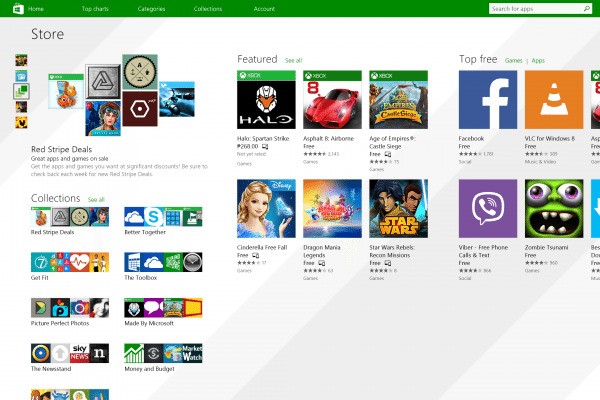Open Top charts in the navigation bar
600x400 pixels.
coord(95,9)
